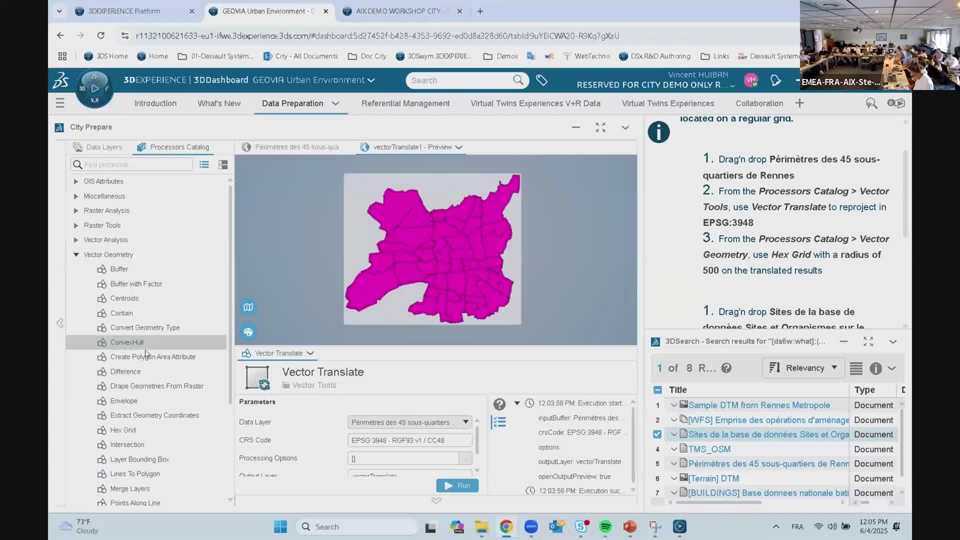The width and height of the screenshot is (960, 540).
Task: Open Spotify from the taskbar
Action: pos(606,527)
